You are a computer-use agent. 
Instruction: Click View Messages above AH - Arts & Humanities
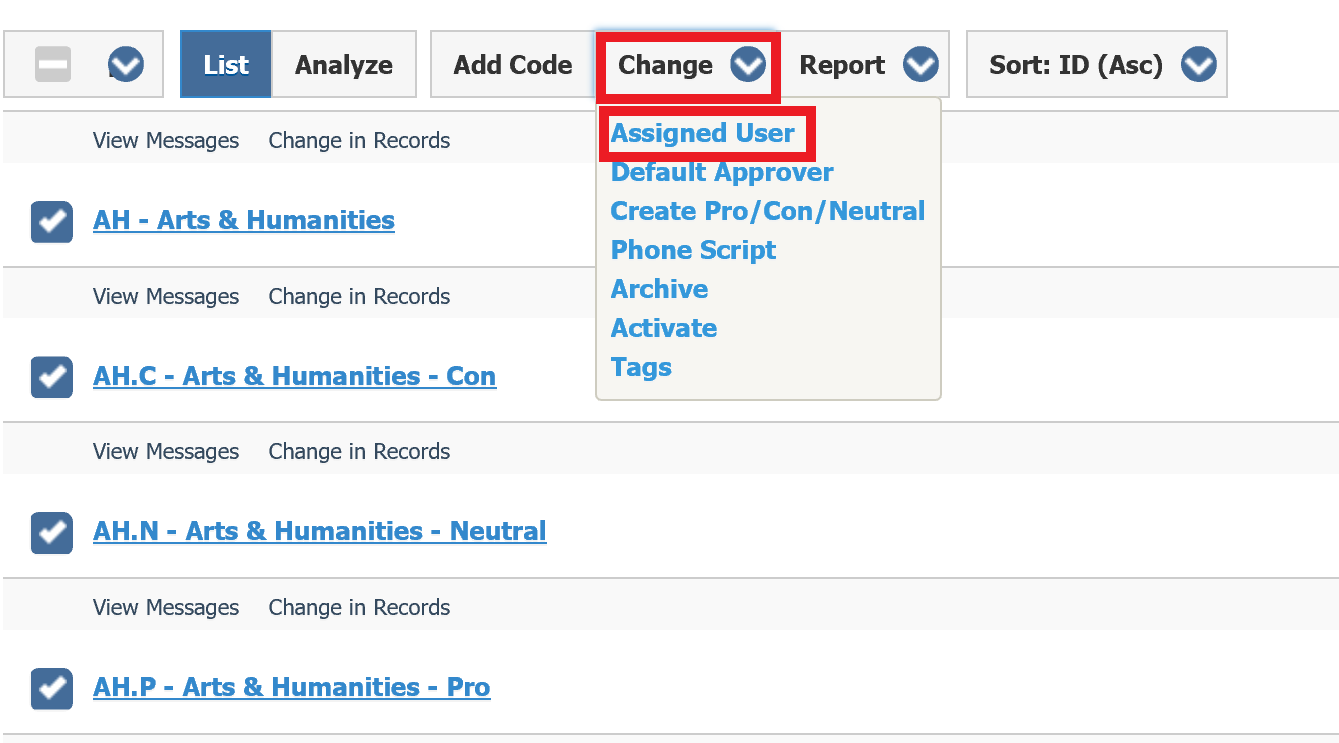(166, 141)
